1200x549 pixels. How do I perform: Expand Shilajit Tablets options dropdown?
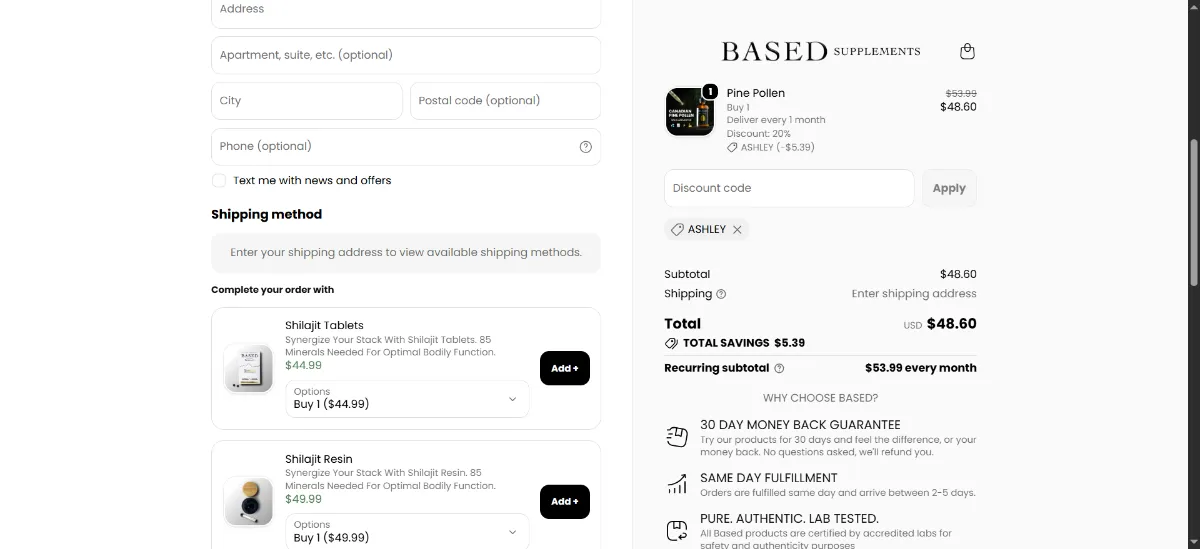point(407,398)
